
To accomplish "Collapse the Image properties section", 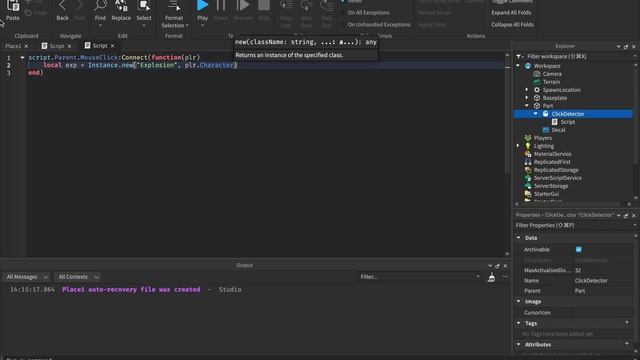I will coord(519,302).
